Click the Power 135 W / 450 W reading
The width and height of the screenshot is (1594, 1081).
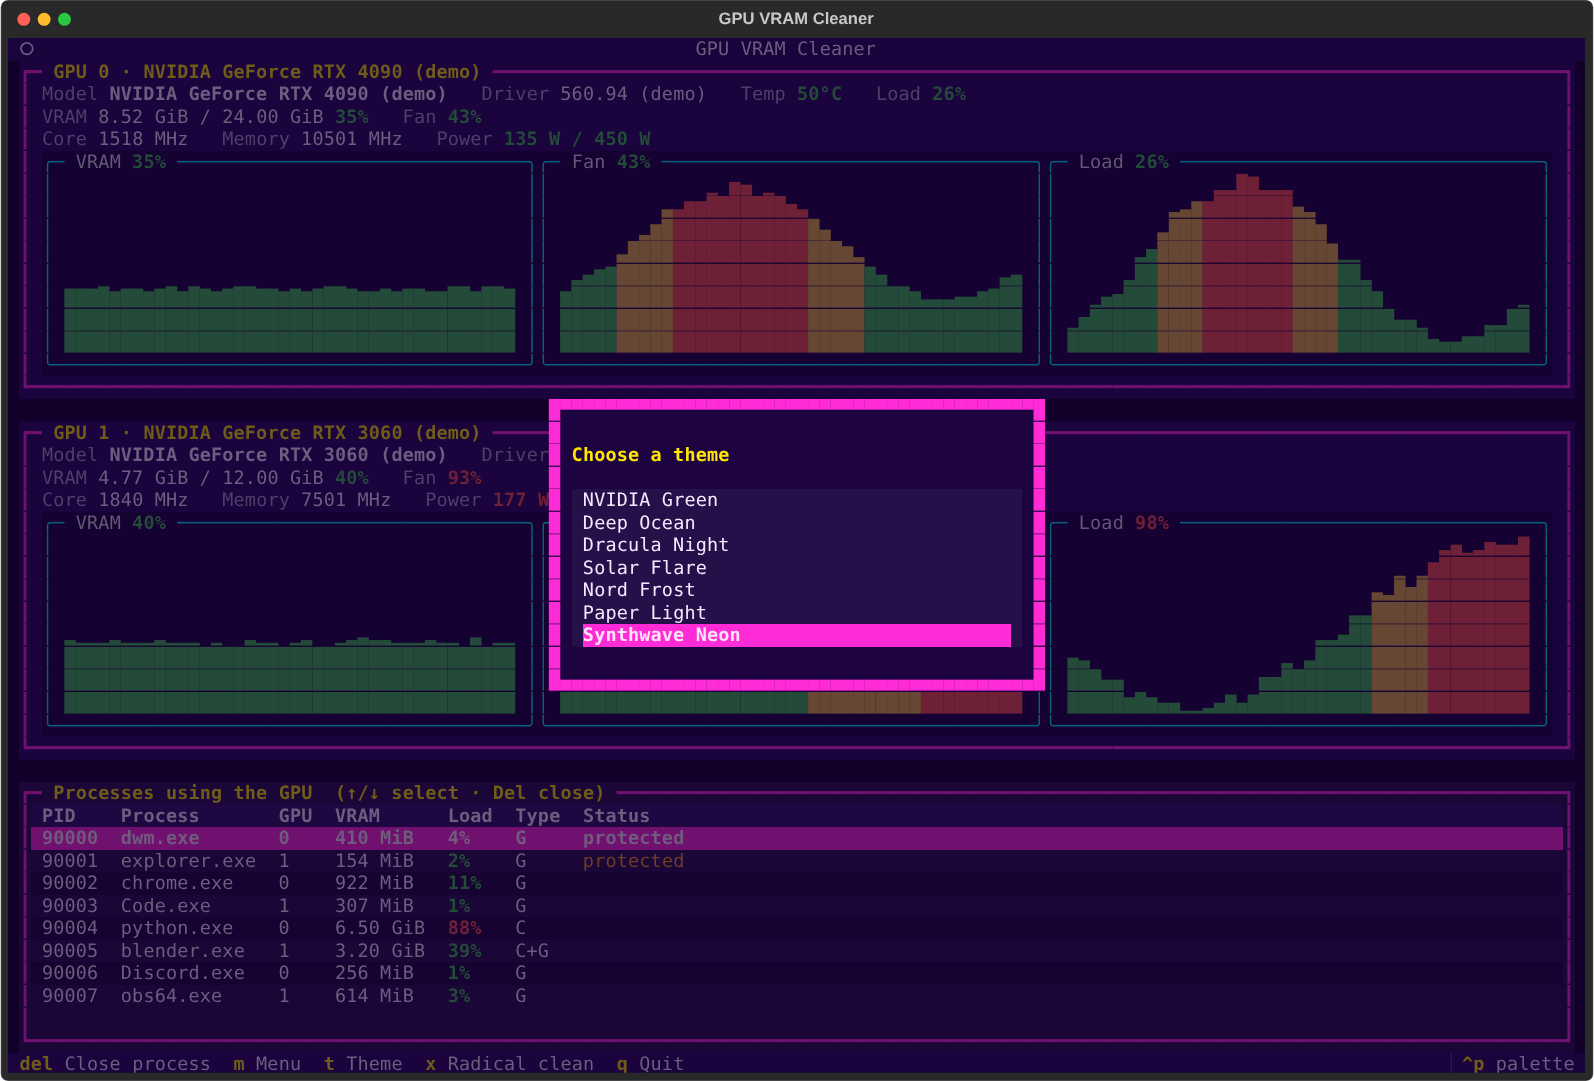coord(543,139)
